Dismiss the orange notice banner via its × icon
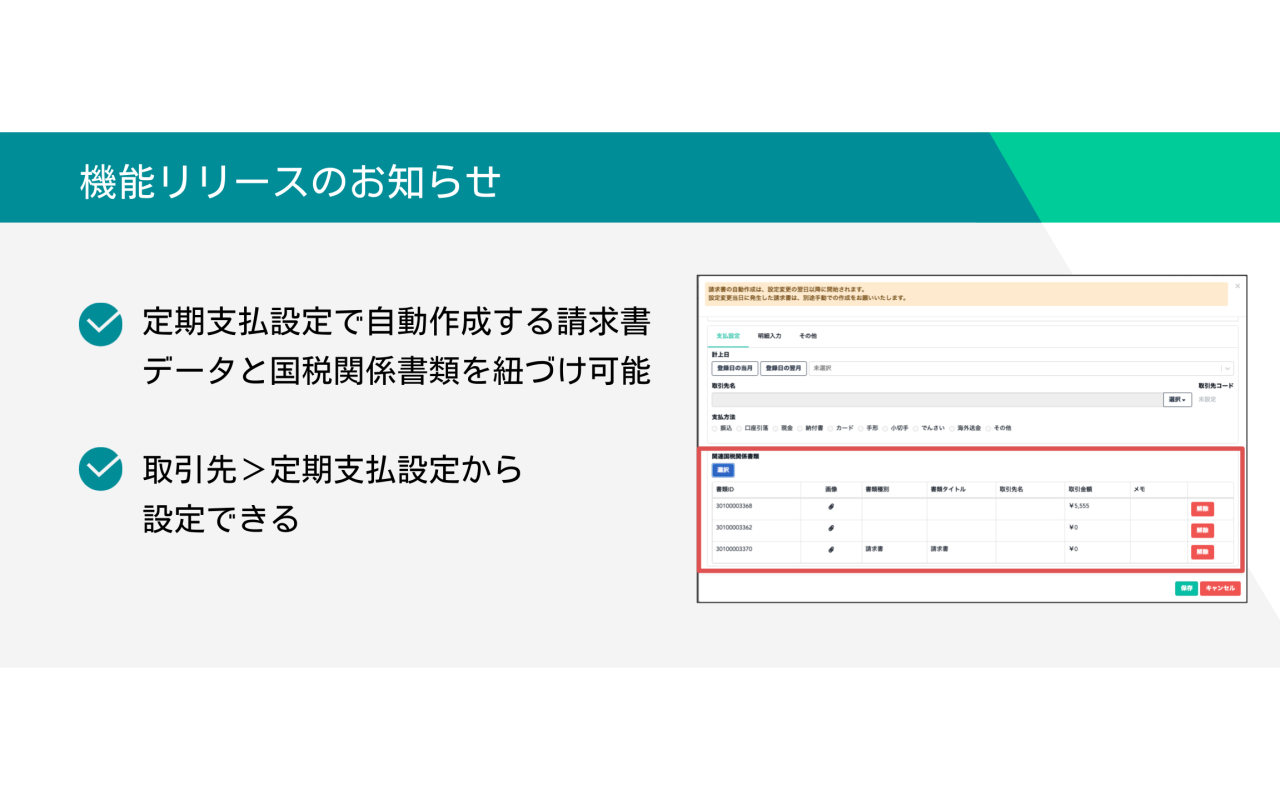 [x=1236, y=286]
